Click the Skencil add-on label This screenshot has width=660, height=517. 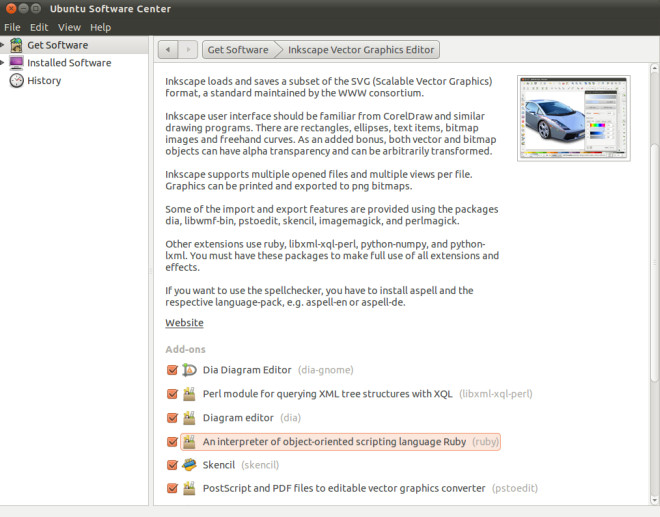219,465
